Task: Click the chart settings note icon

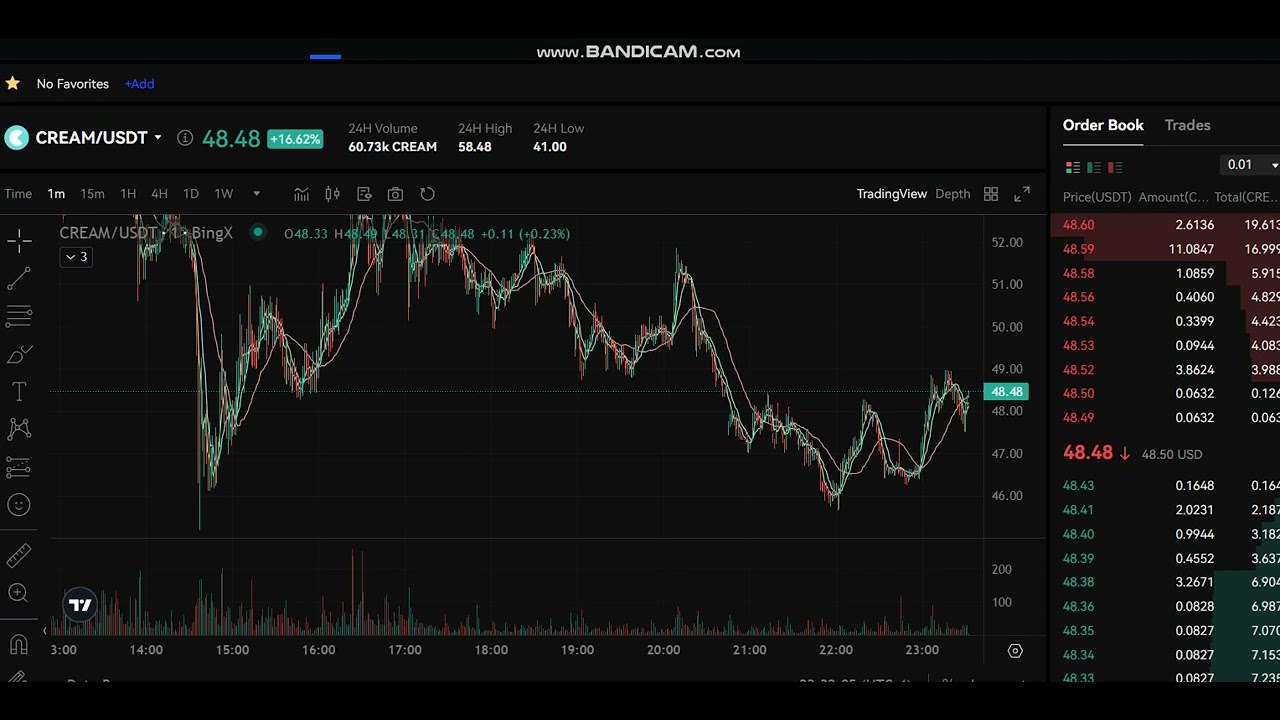Action: coord(364,194)
